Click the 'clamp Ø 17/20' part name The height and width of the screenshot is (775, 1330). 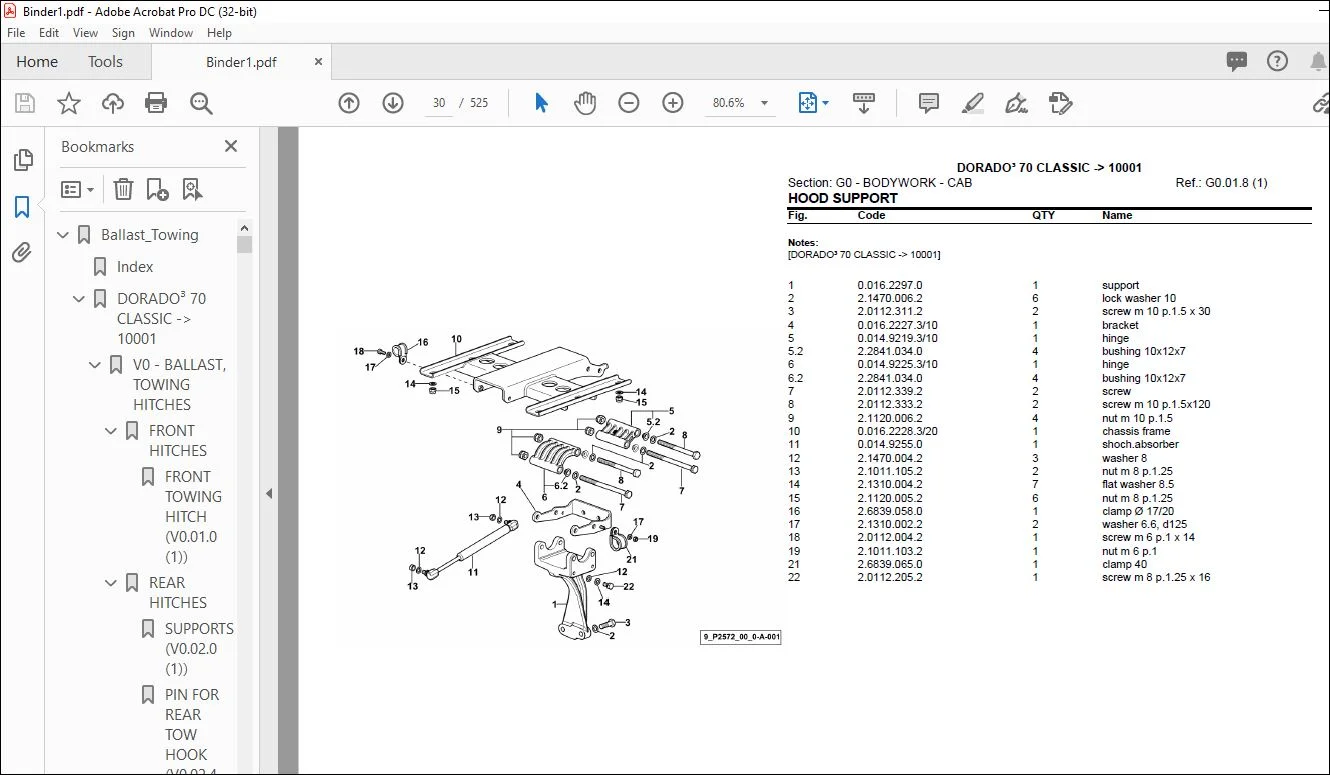(x=1138, y=512)
